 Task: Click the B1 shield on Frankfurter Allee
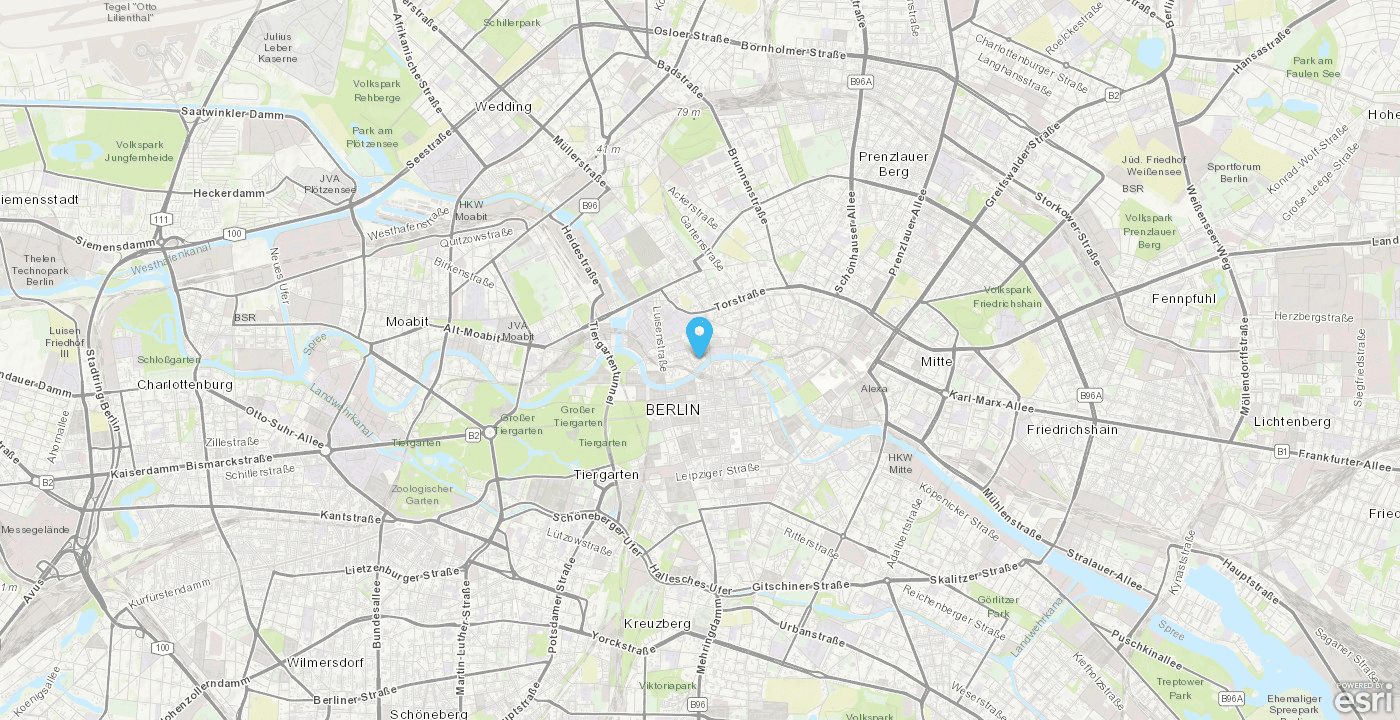(x=1281, y=452)
